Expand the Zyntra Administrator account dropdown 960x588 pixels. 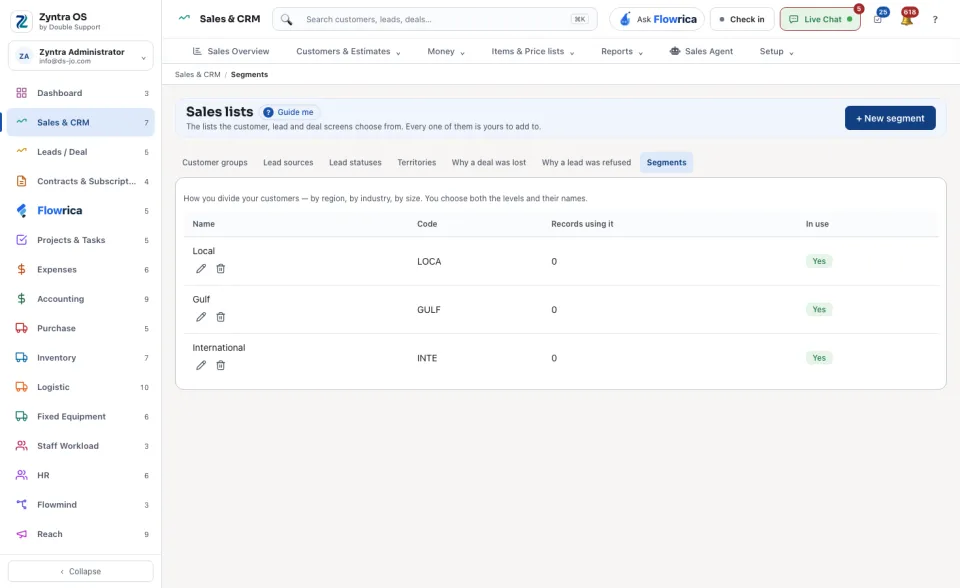(81, 56)
